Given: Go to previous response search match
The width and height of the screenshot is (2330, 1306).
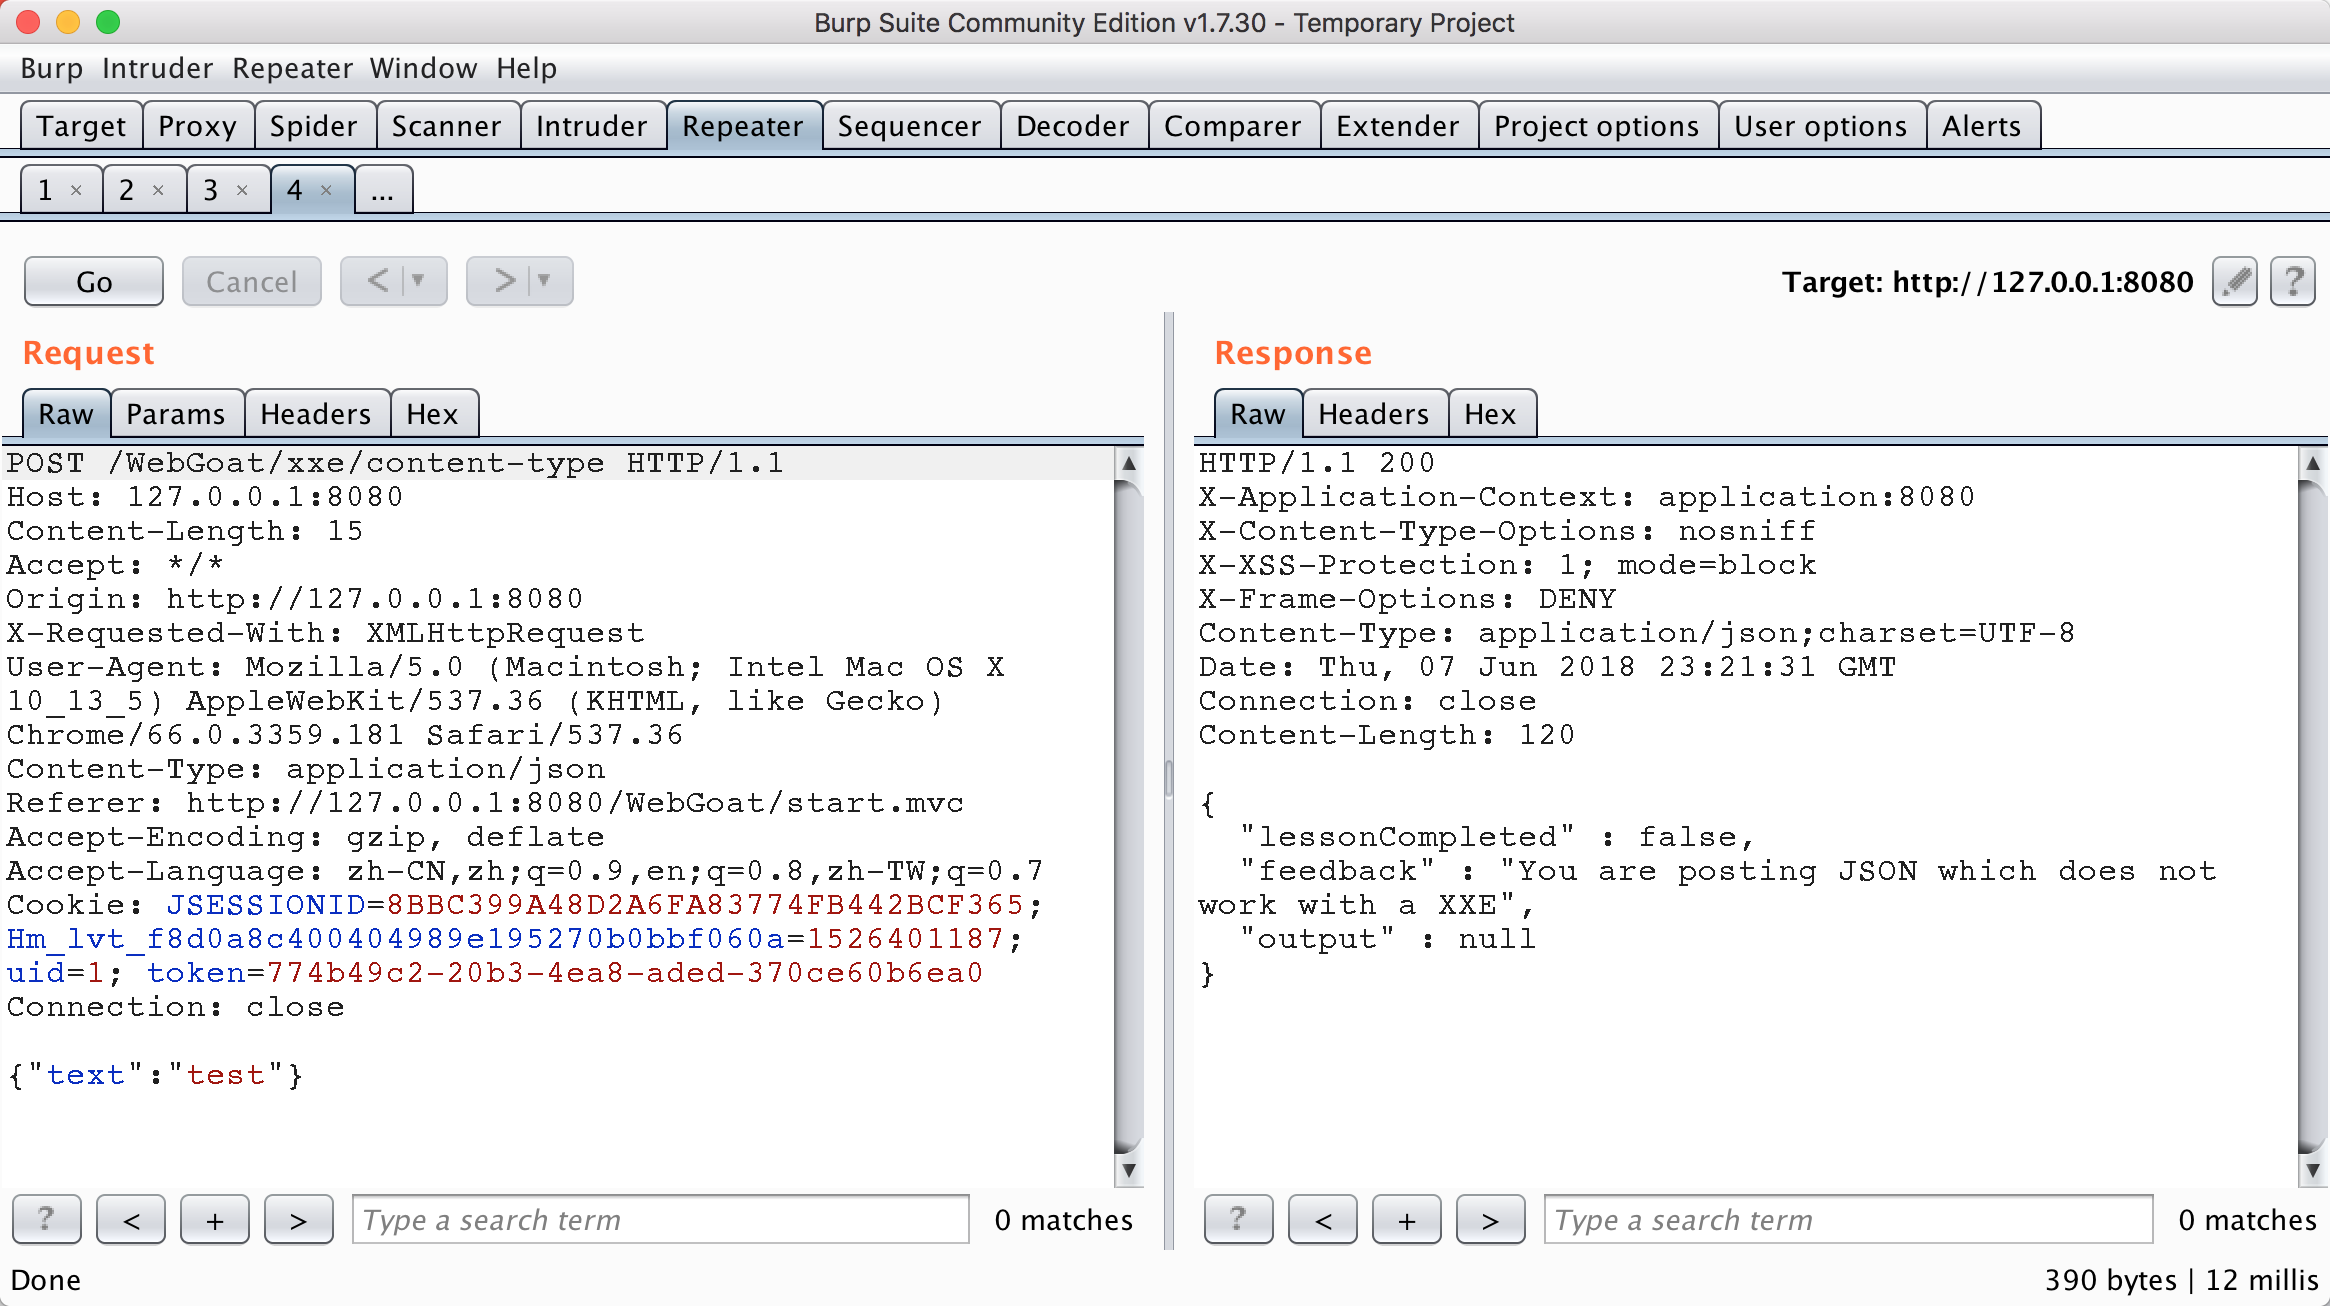Looking at the screenshot, I should point(1323,1219).
